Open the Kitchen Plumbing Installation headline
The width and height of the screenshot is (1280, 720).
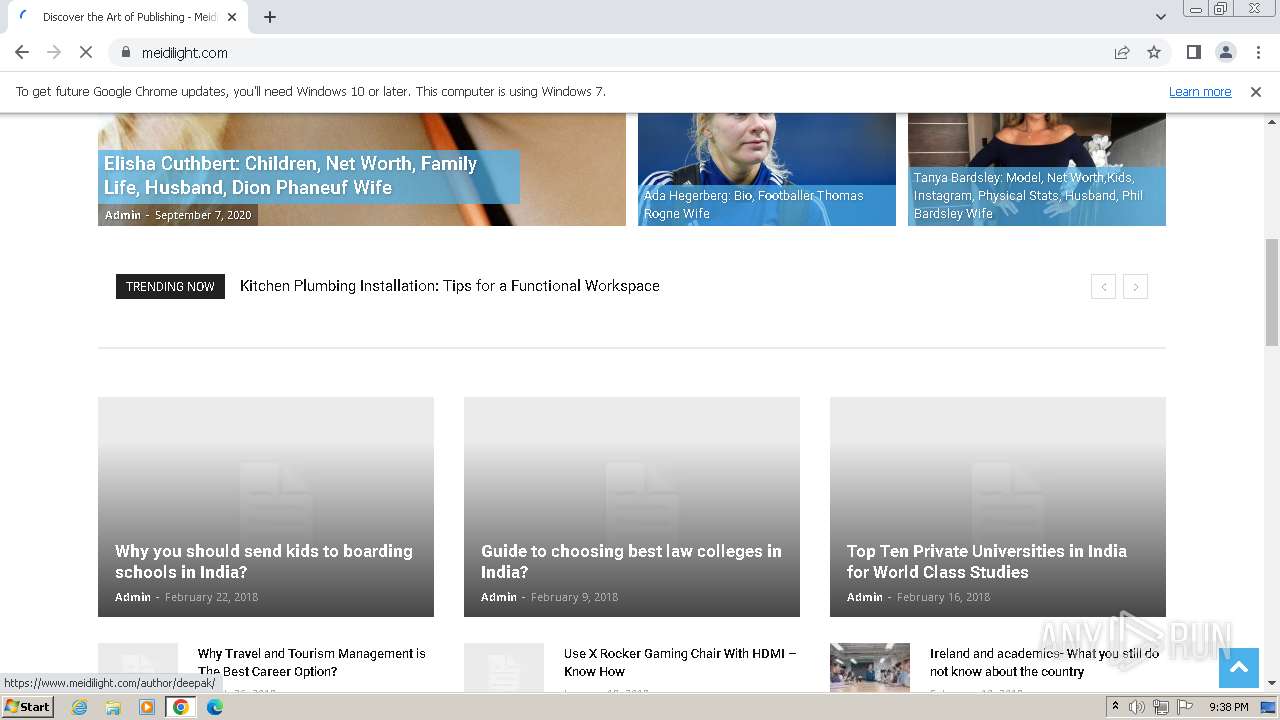click(450, 286)
